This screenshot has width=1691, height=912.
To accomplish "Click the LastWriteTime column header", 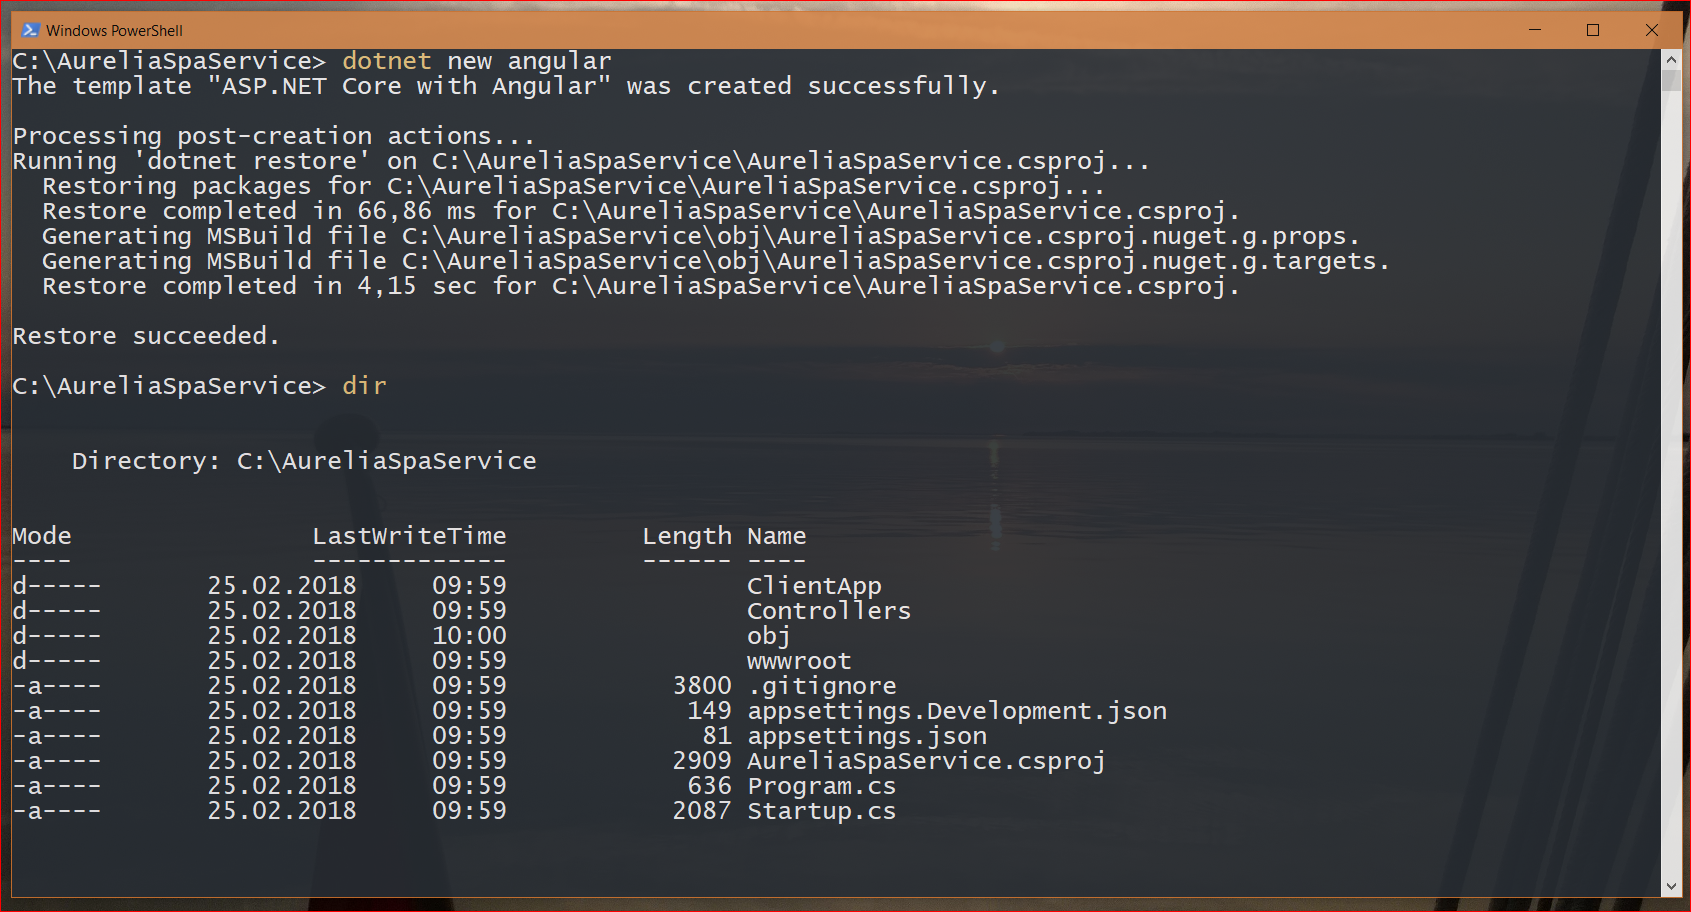I will pyautogui.click(x=409, y=536).
